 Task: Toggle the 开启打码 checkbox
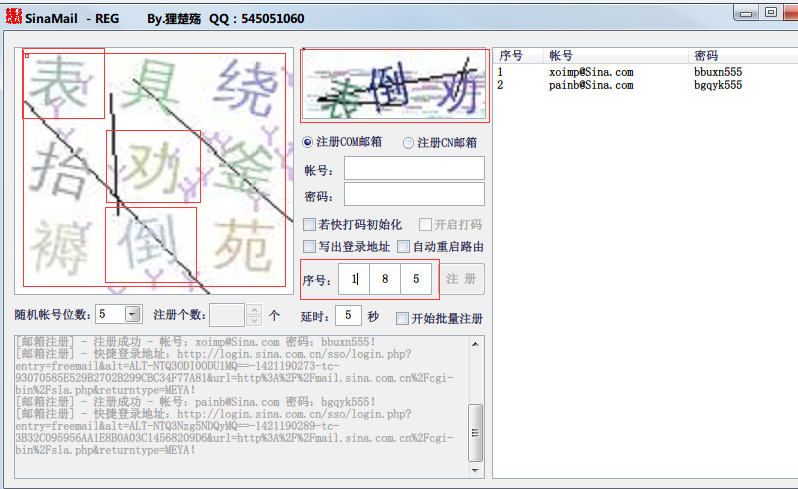coord(425,224)
